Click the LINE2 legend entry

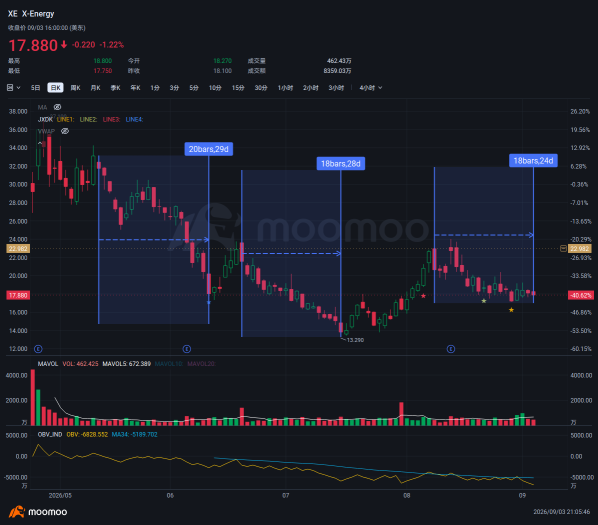pyautogui.click(x=88, y=119)
